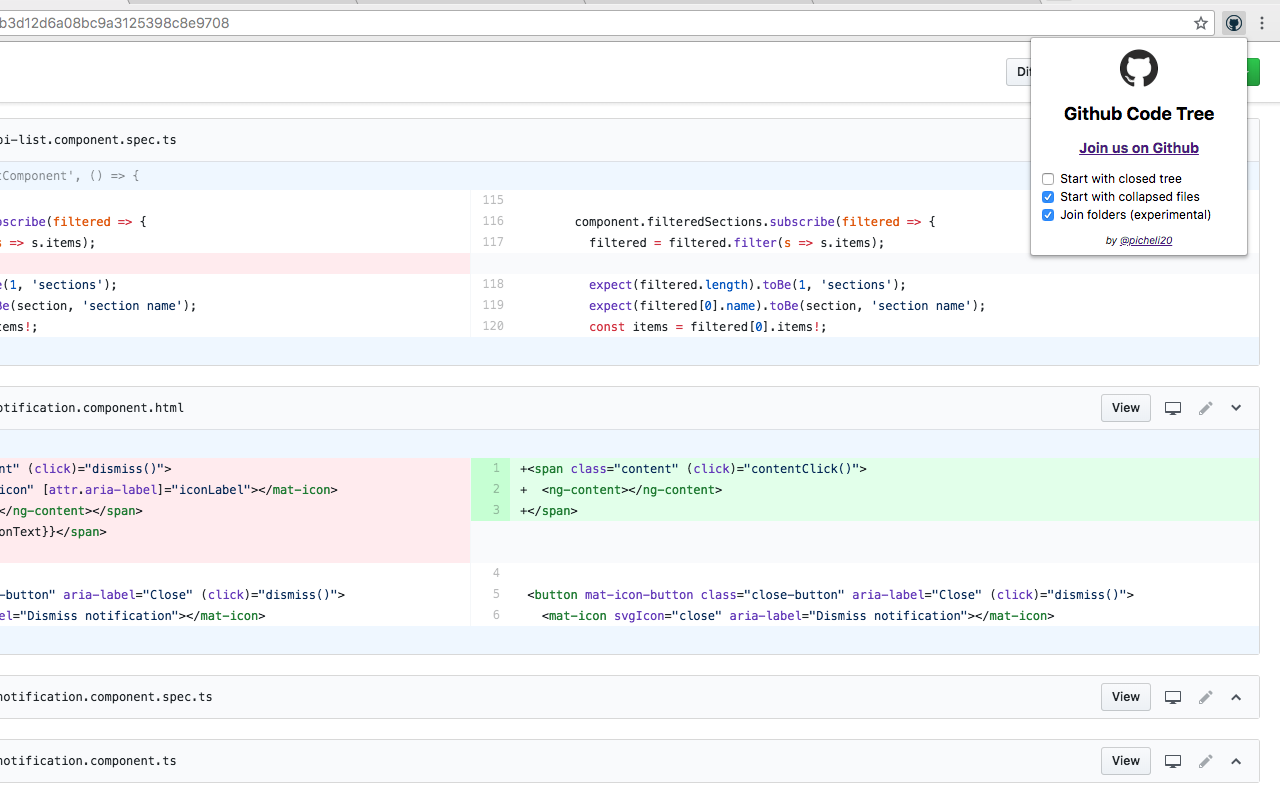The width and height of the screenshot is (1280, 800).
Task: View file notification.component.ts
Action: point(1126,761)
